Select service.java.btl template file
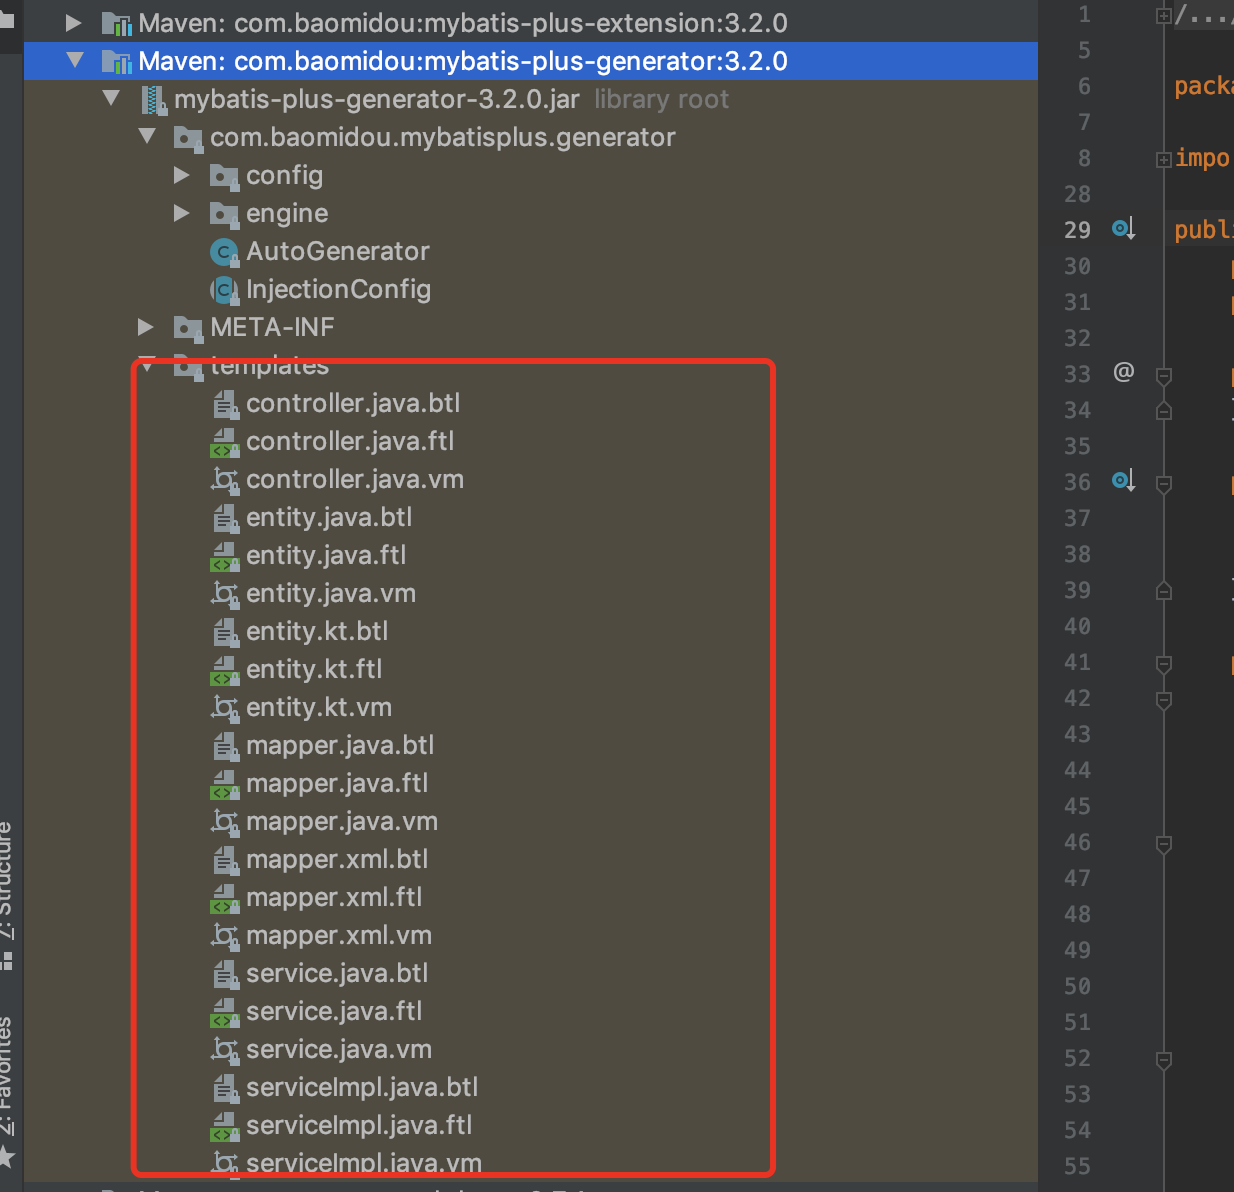 (337, 973)
